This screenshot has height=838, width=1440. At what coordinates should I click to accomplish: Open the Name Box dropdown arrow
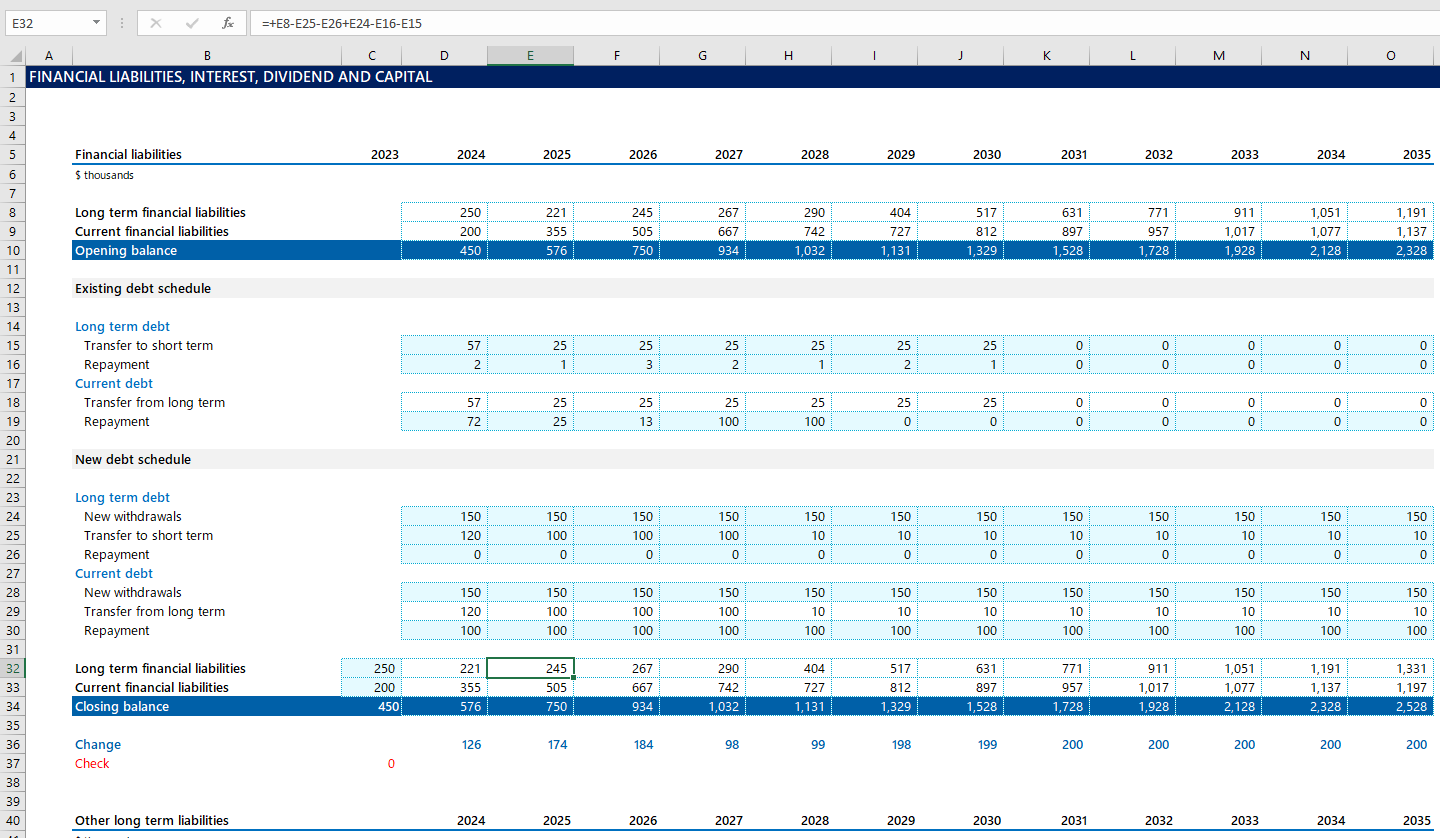coord(96,23)
